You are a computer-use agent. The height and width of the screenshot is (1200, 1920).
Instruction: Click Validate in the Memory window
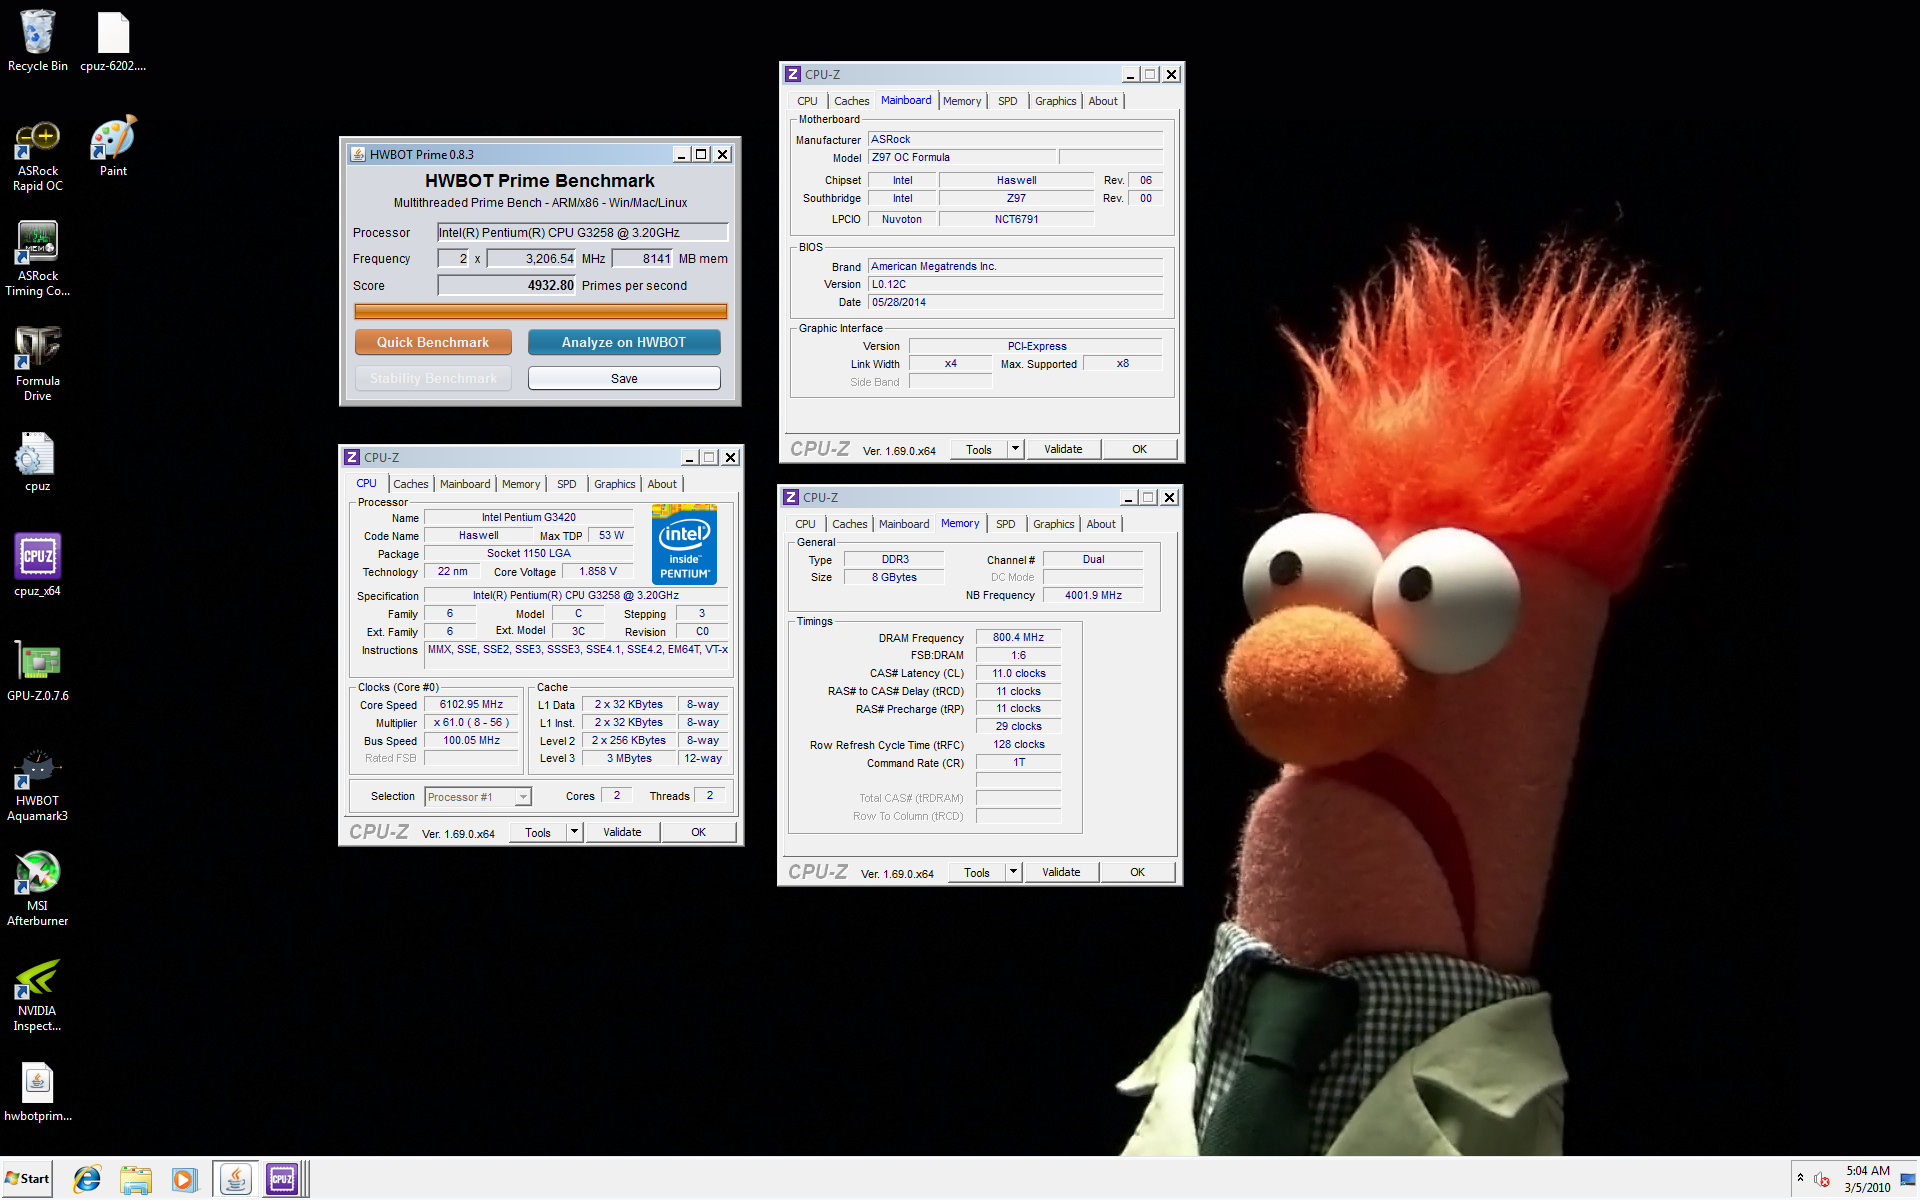click(x=1061, y=872)
